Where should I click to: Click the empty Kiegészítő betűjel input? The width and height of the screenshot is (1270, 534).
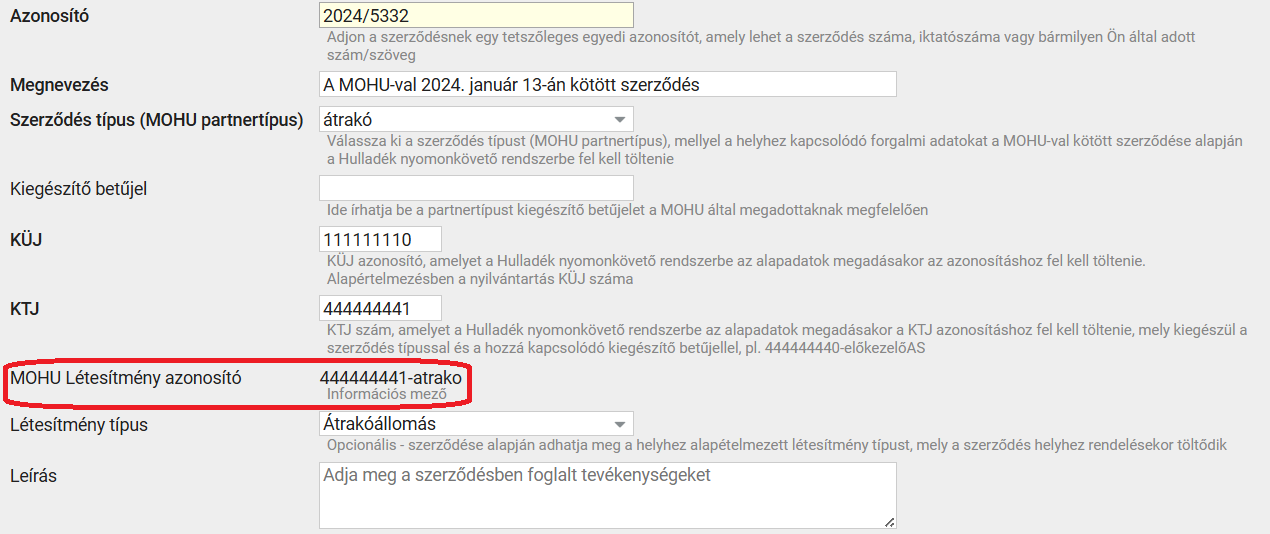tap(477, 188)
